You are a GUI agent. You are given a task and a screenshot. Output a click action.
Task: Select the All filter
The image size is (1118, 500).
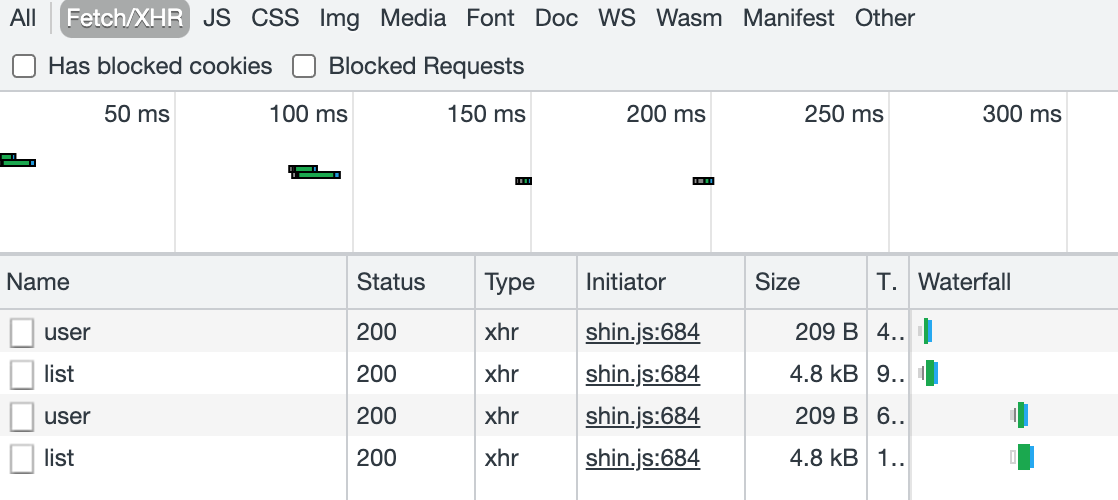[x=23, y=18]
